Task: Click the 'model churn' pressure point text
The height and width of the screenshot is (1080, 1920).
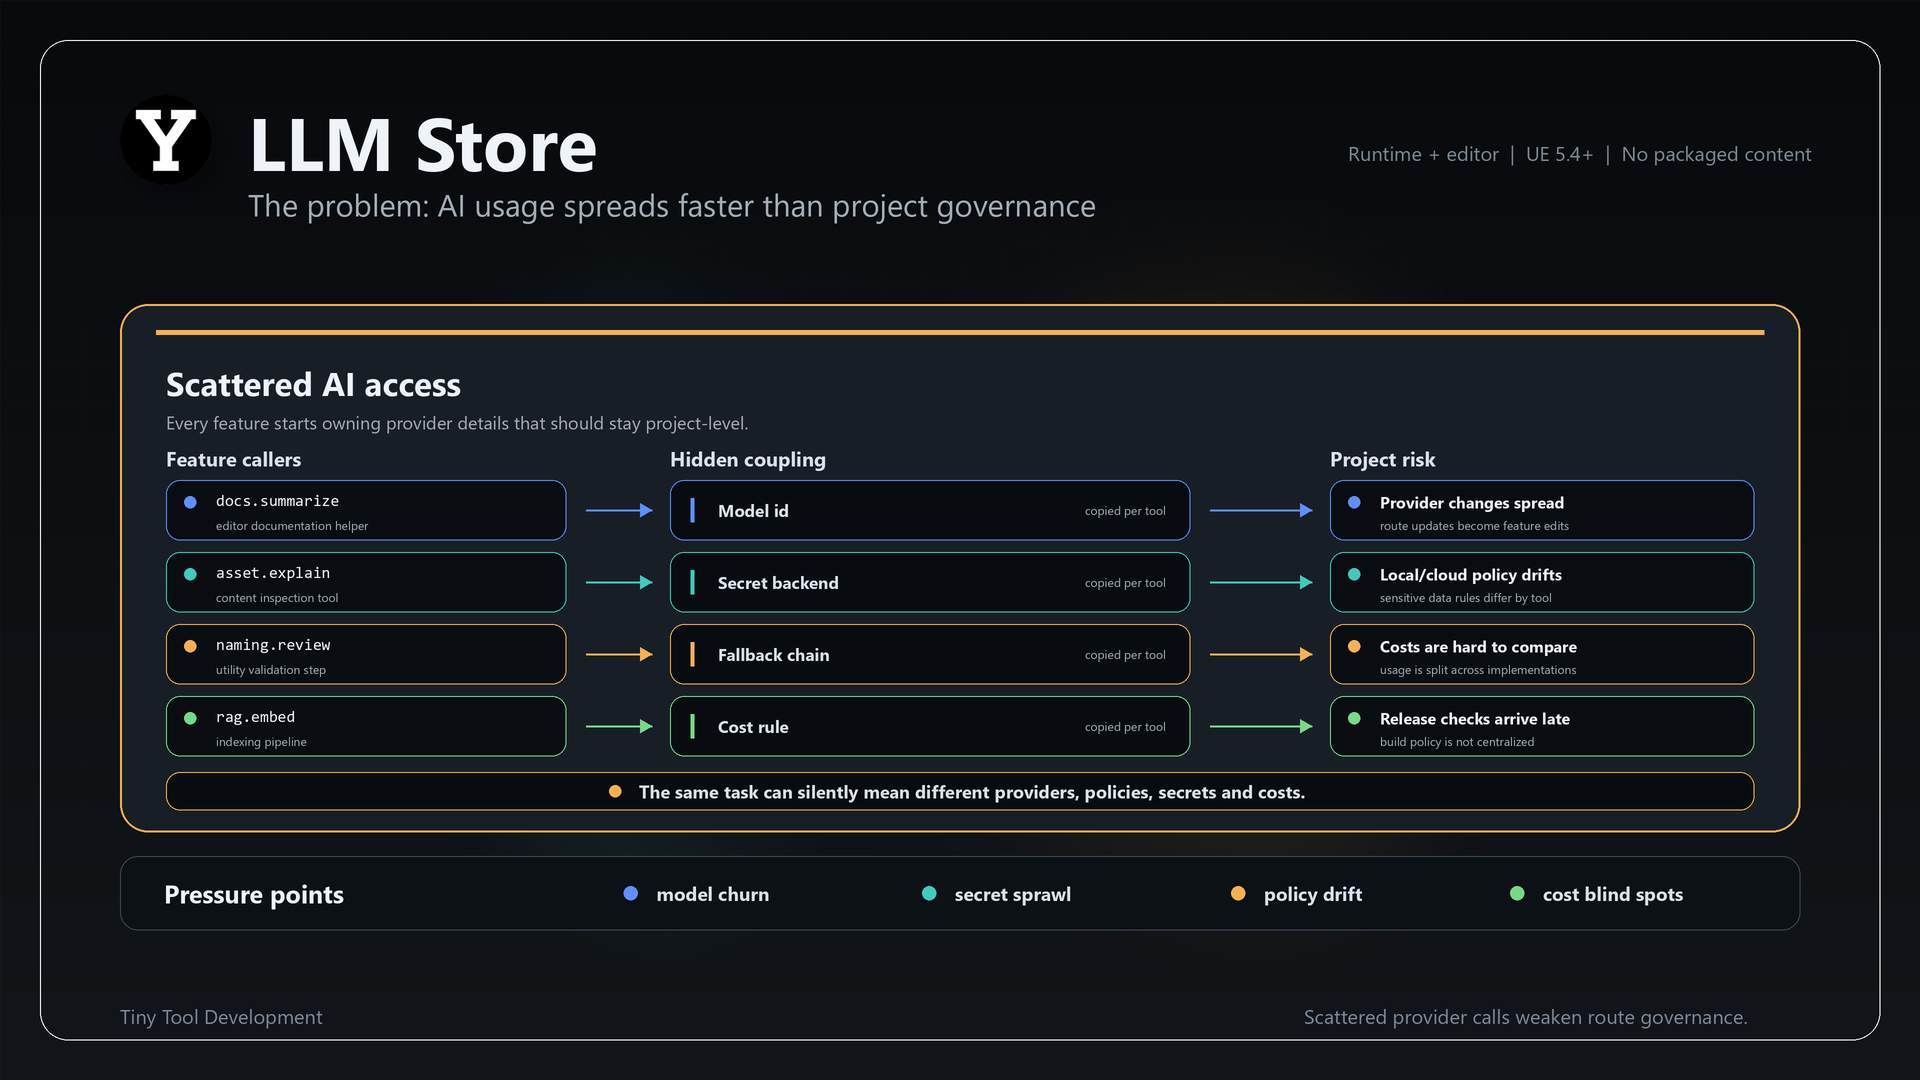Action: click(x=713, y=894)
